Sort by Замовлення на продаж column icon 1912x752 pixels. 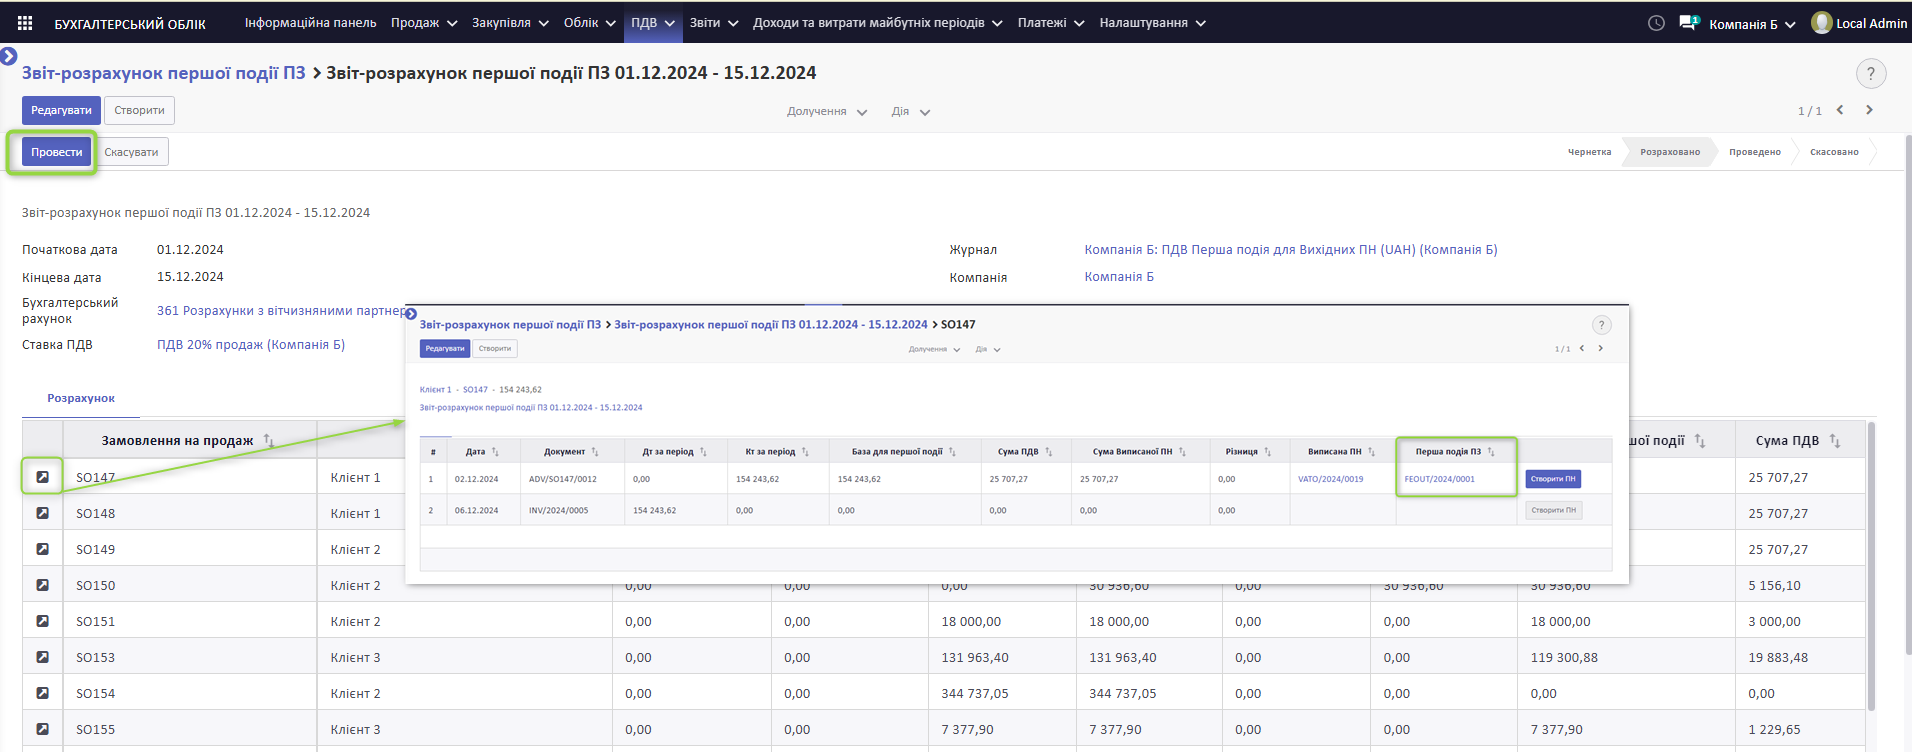point(268,440)
